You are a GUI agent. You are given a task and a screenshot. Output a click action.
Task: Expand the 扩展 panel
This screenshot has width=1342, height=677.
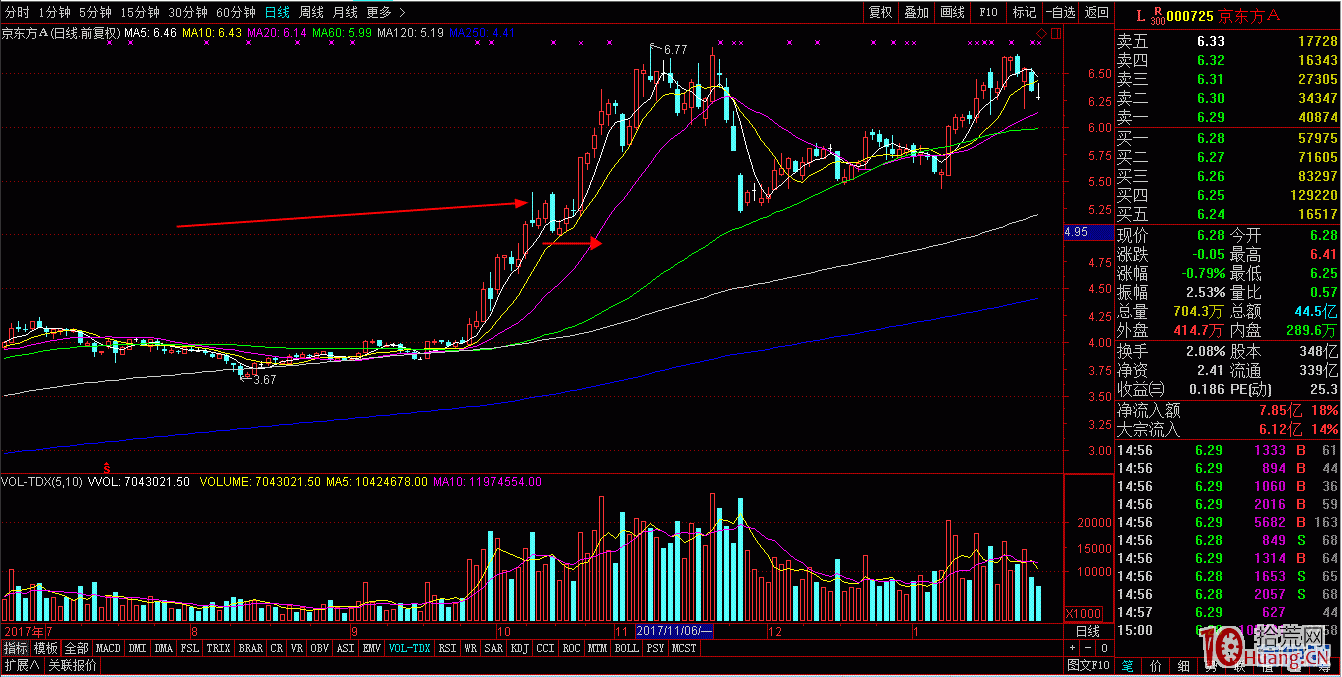[x=21, y=665]
